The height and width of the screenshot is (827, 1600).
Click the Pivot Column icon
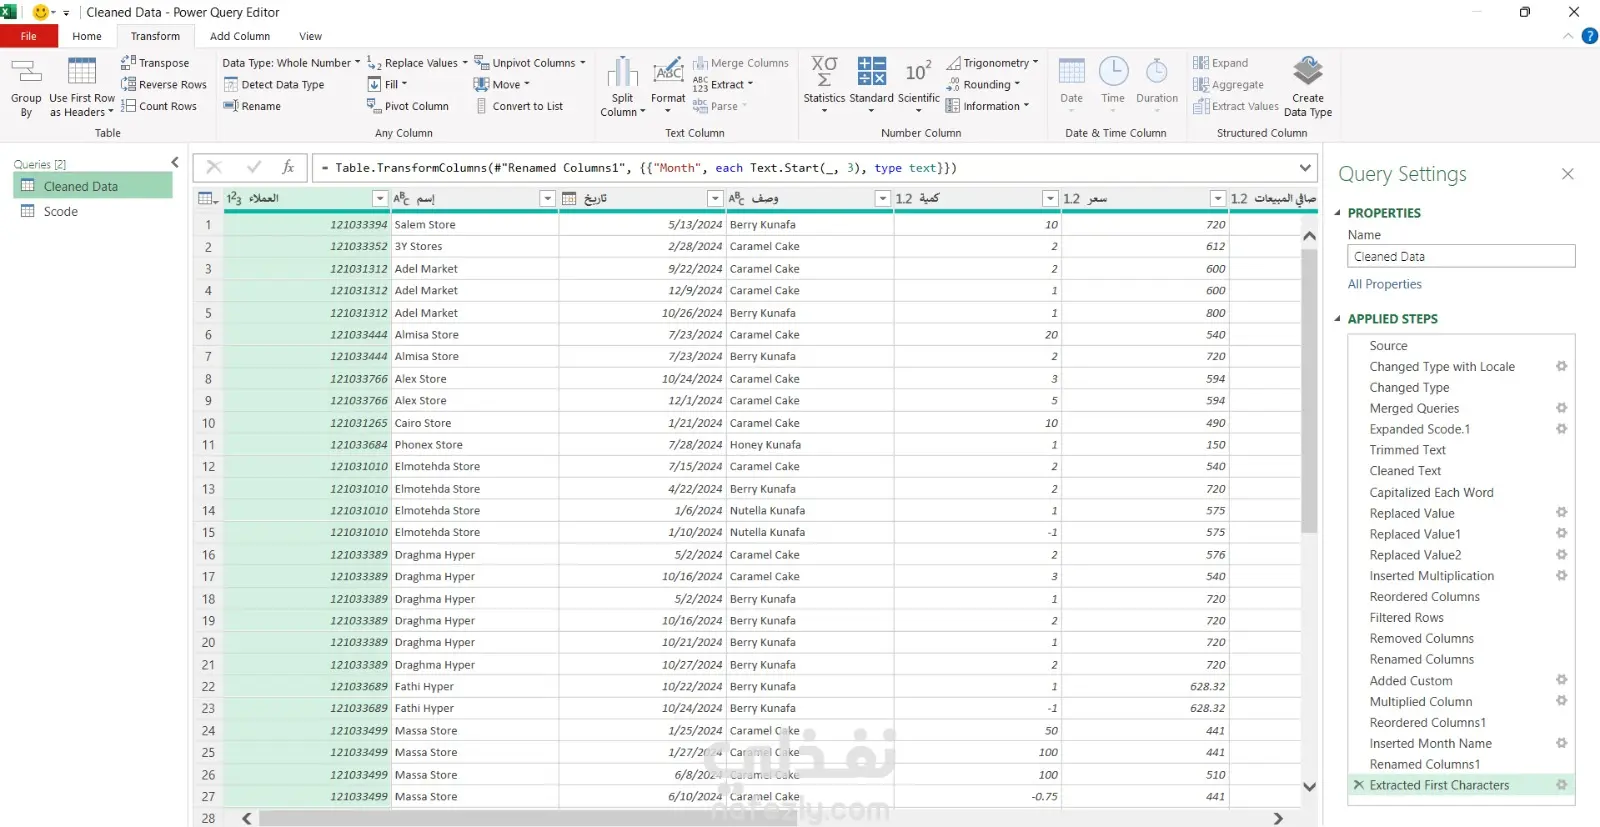point(374,106)
